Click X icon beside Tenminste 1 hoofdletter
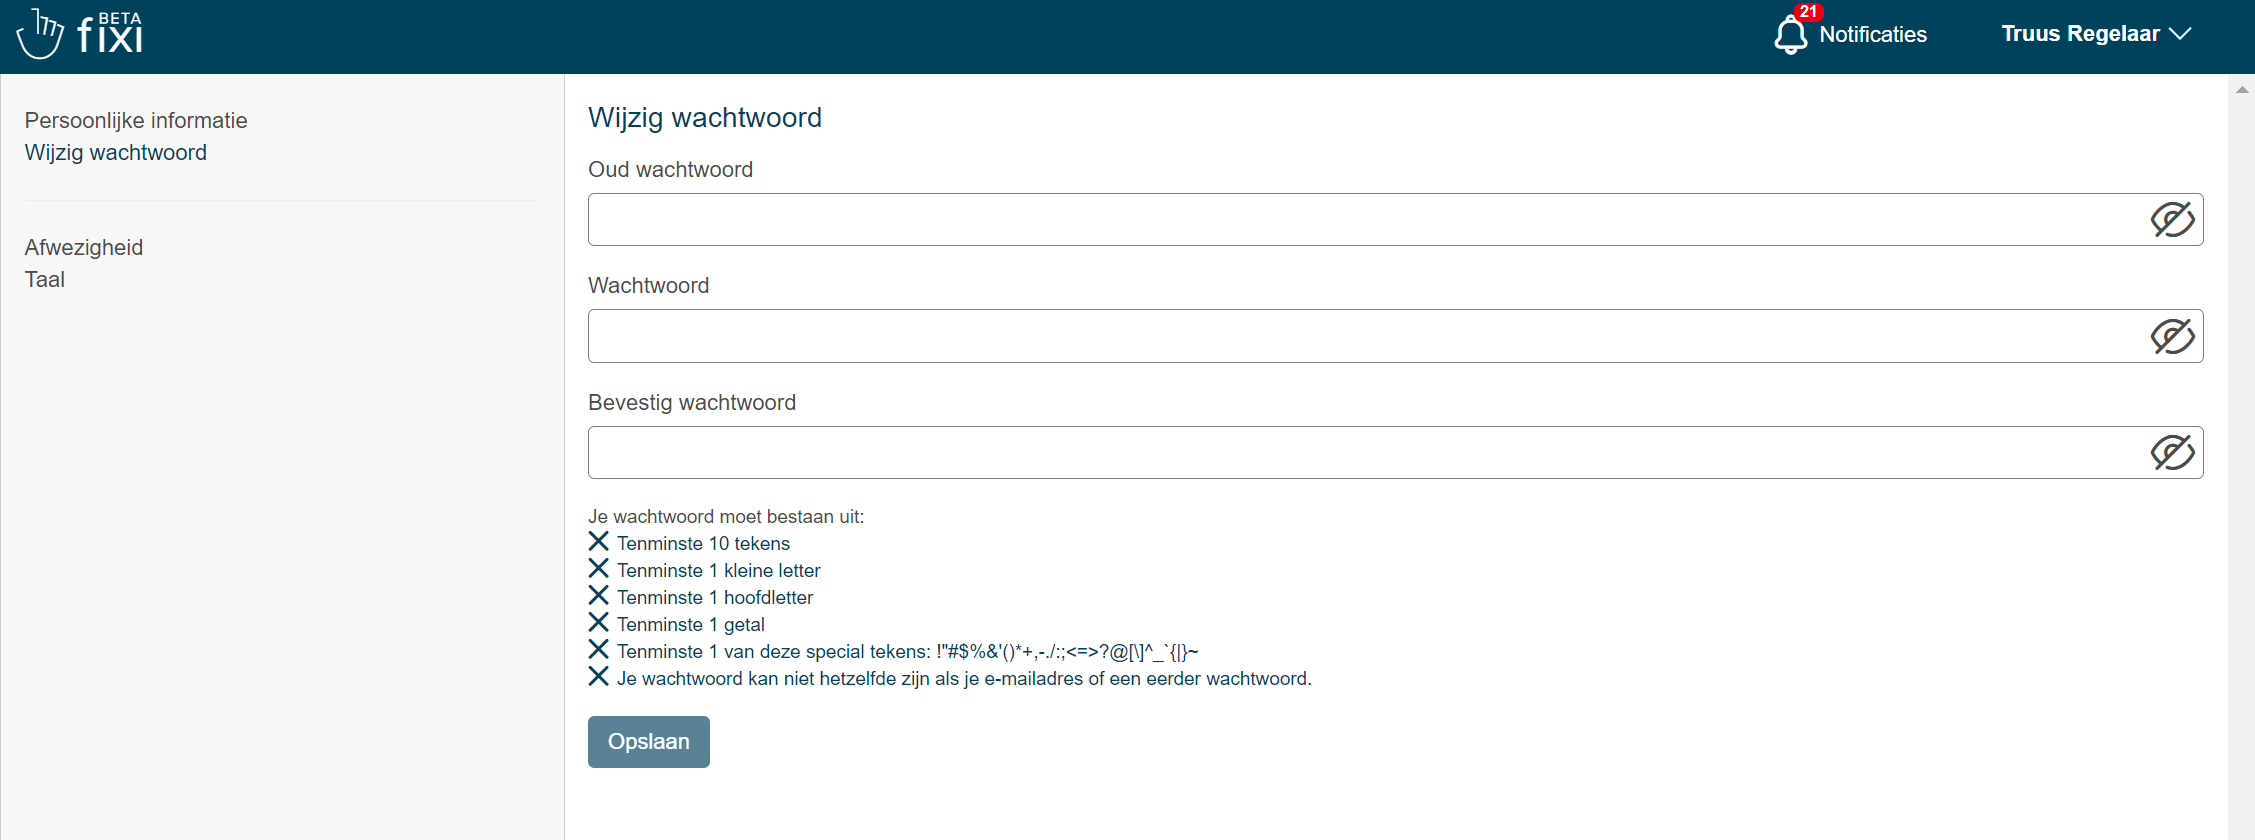The image size is (2255, 840). [x=598, y=595]
